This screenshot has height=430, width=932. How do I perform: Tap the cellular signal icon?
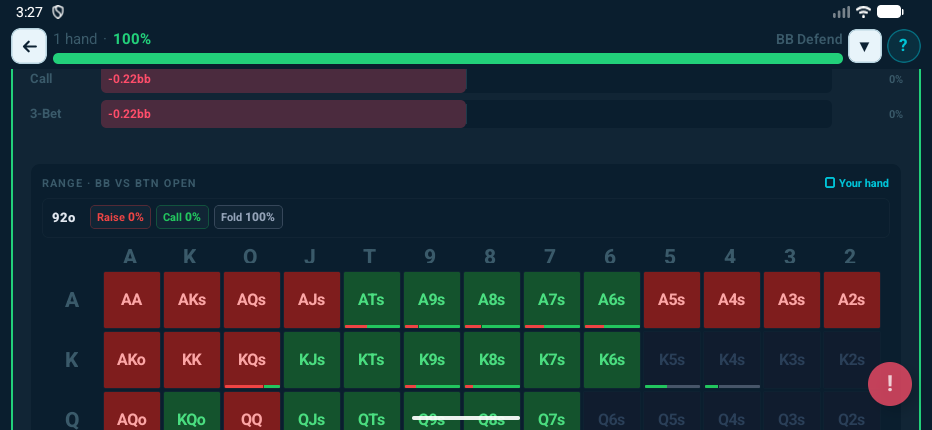point(841,12)
